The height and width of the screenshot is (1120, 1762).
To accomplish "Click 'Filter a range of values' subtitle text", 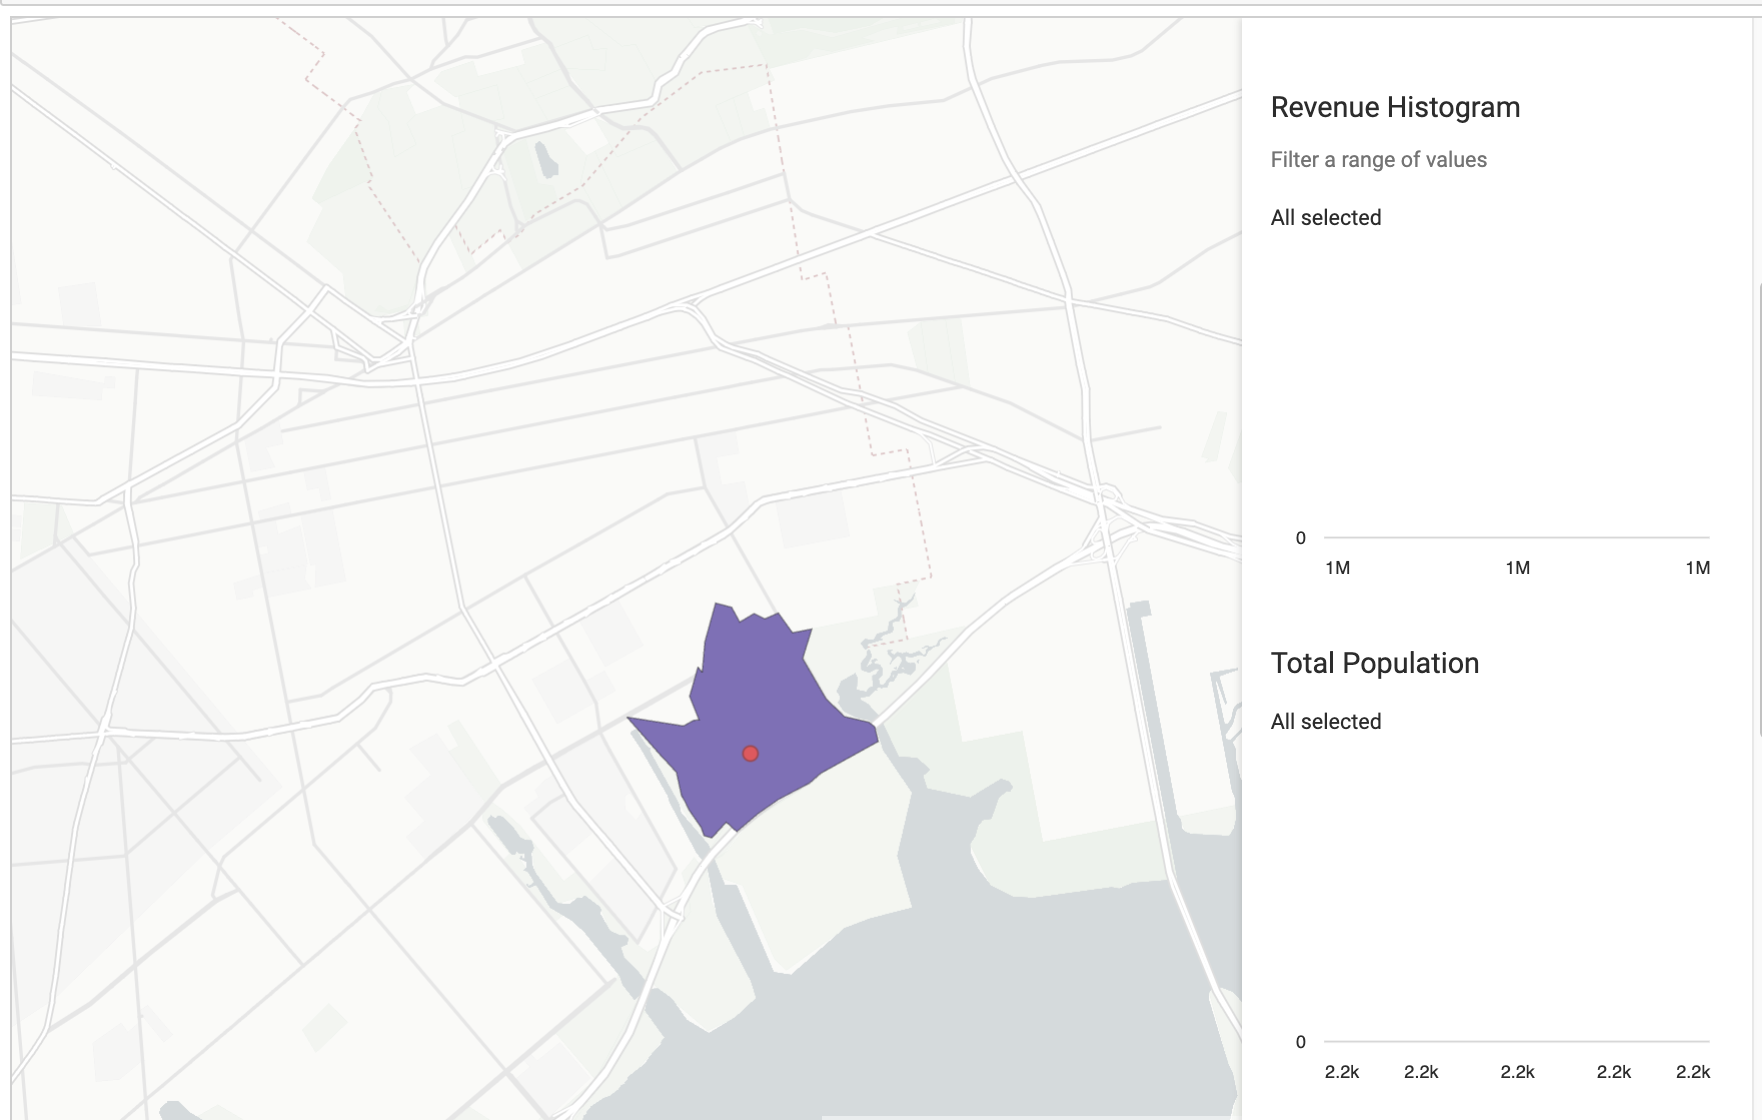I will point(1378,159).
